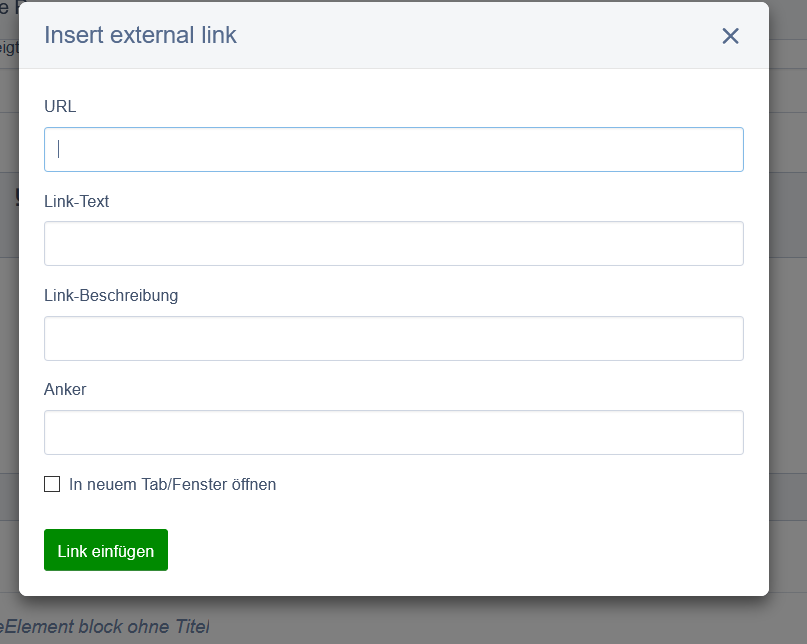Click the URL label above the first field

pyautogui.click(x=60, y=107)
